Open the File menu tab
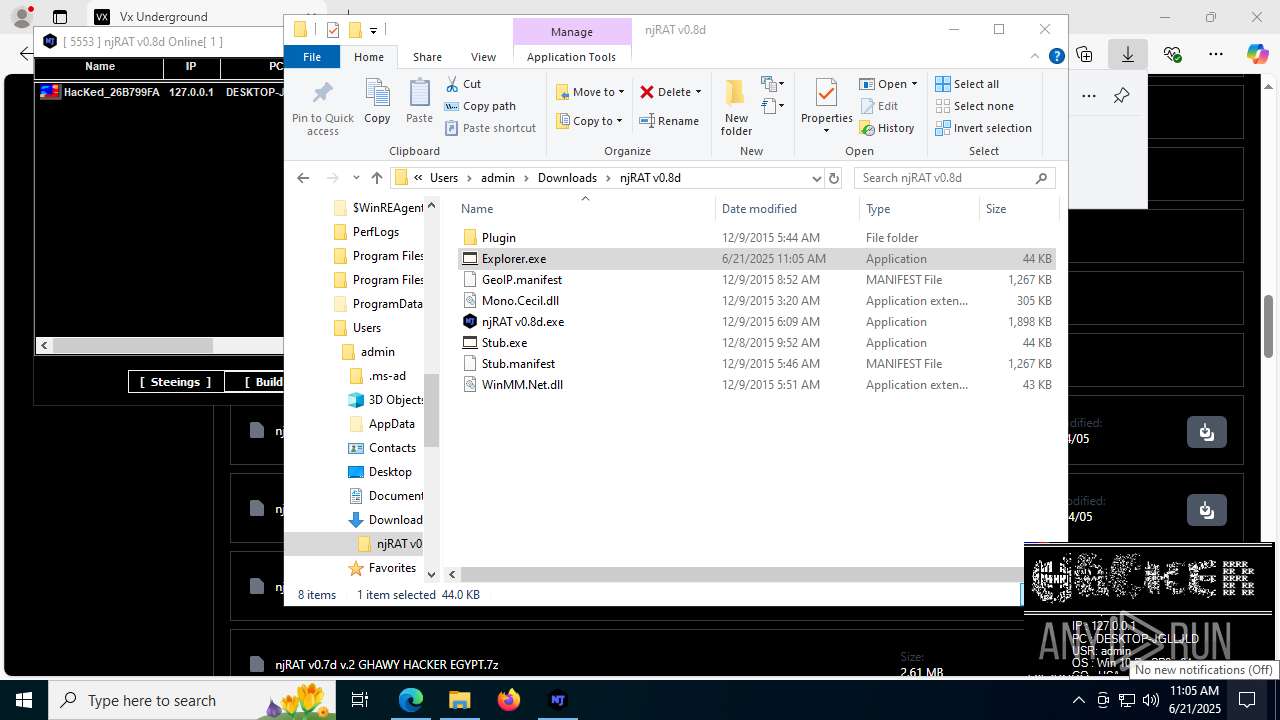The width and height of the screenshot is (1280, 720). pos(312,57)
